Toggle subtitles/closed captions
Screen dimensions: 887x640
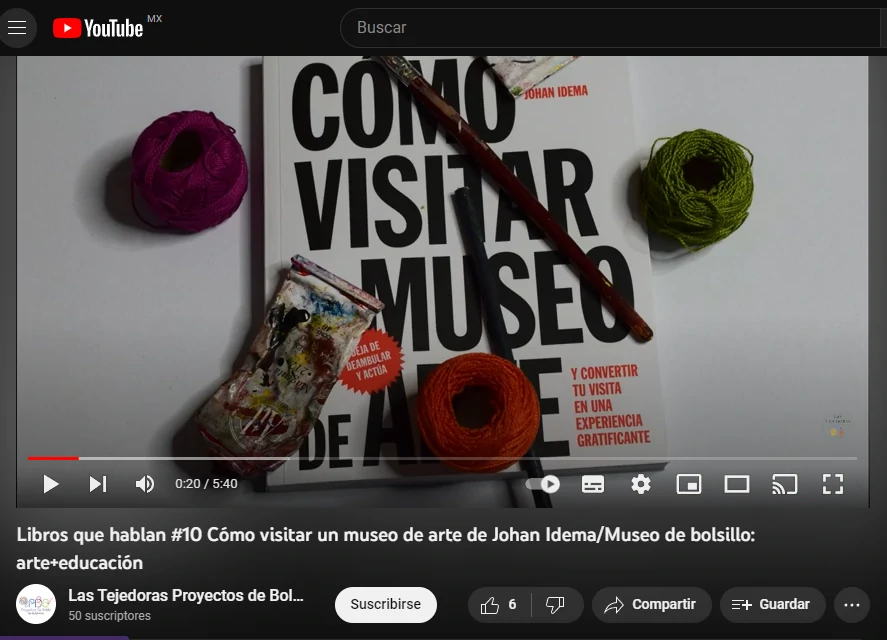[x=593, y=484]
